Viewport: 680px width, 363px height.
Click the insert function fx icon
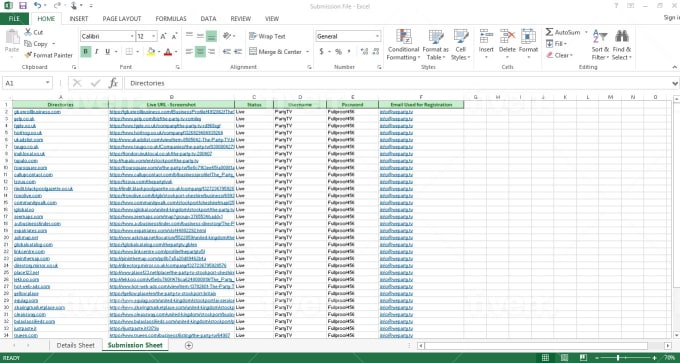(x=113, y=83)
